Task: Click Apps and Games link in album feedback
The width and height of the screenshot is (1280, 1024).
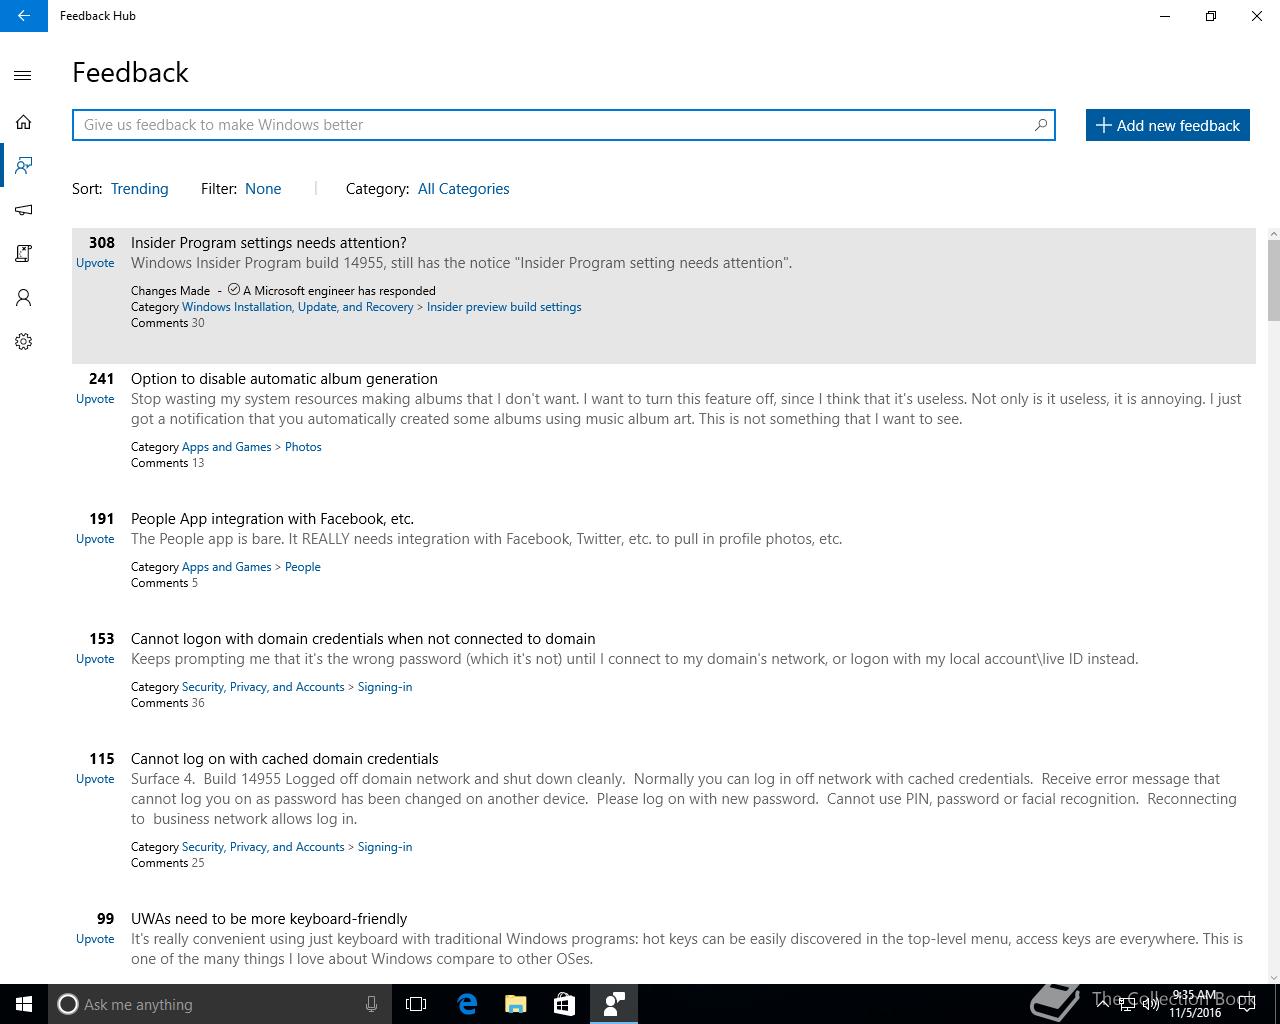Action: point(226,447)
